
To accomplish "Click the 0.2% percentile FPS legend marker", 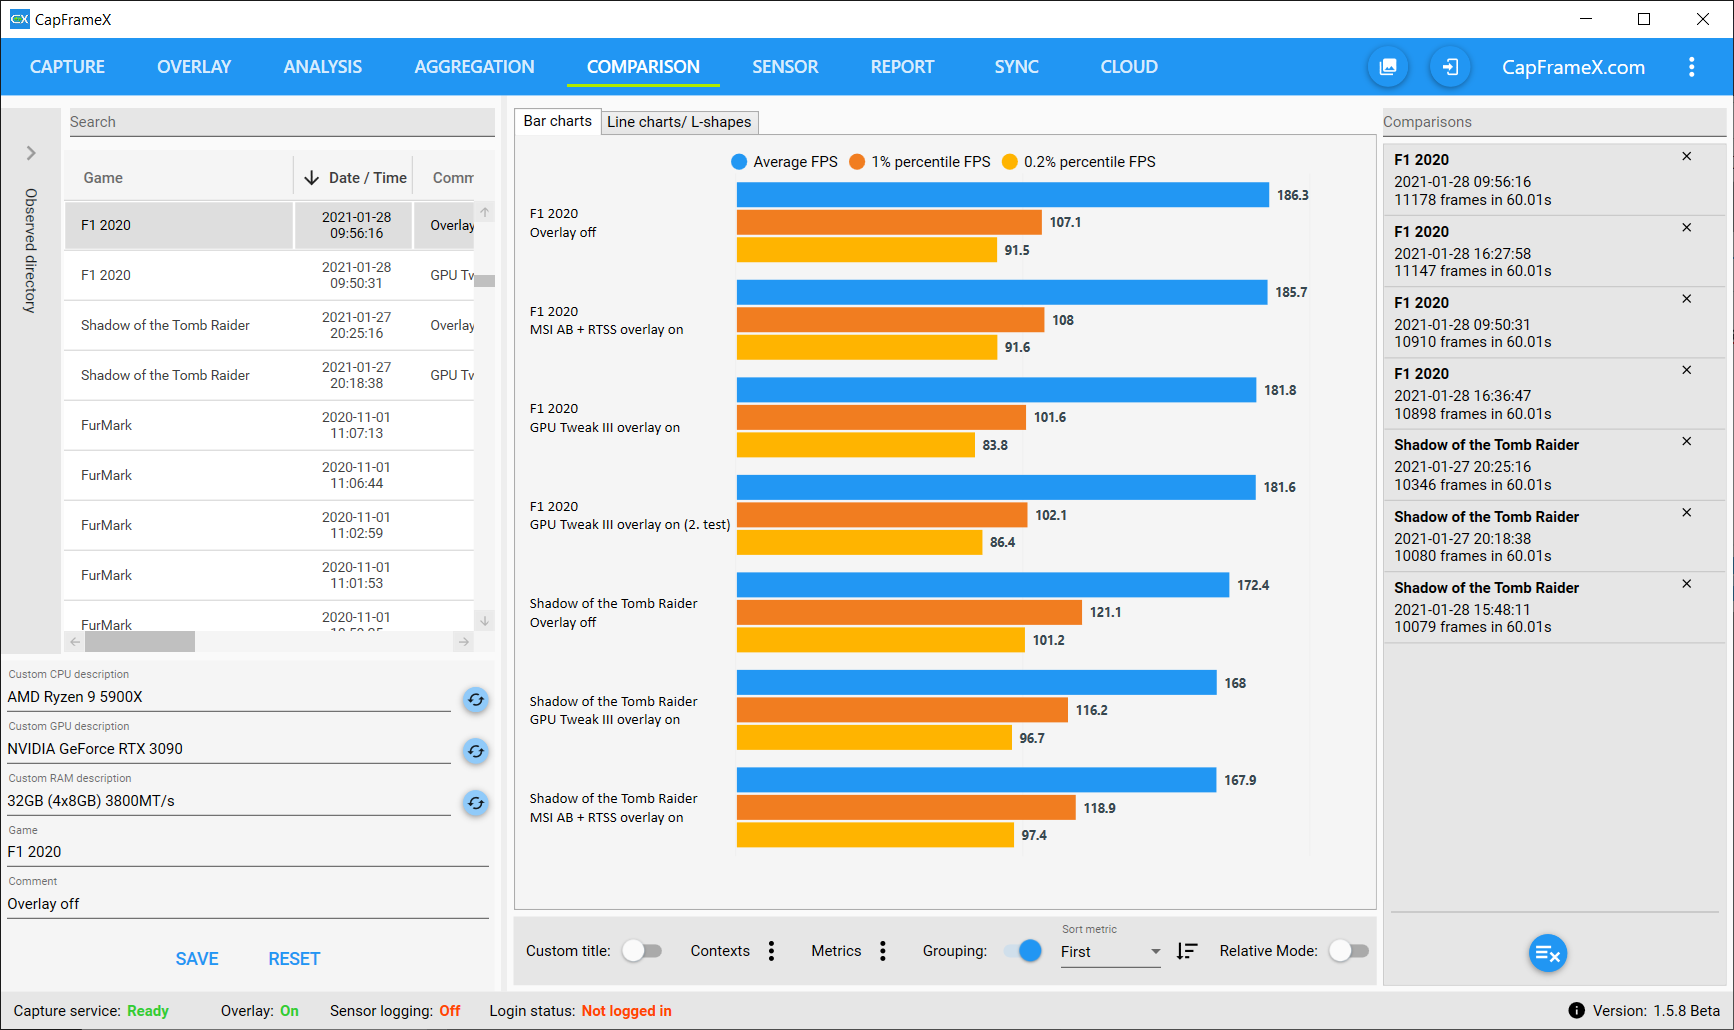I will (x=1010, y=162).
